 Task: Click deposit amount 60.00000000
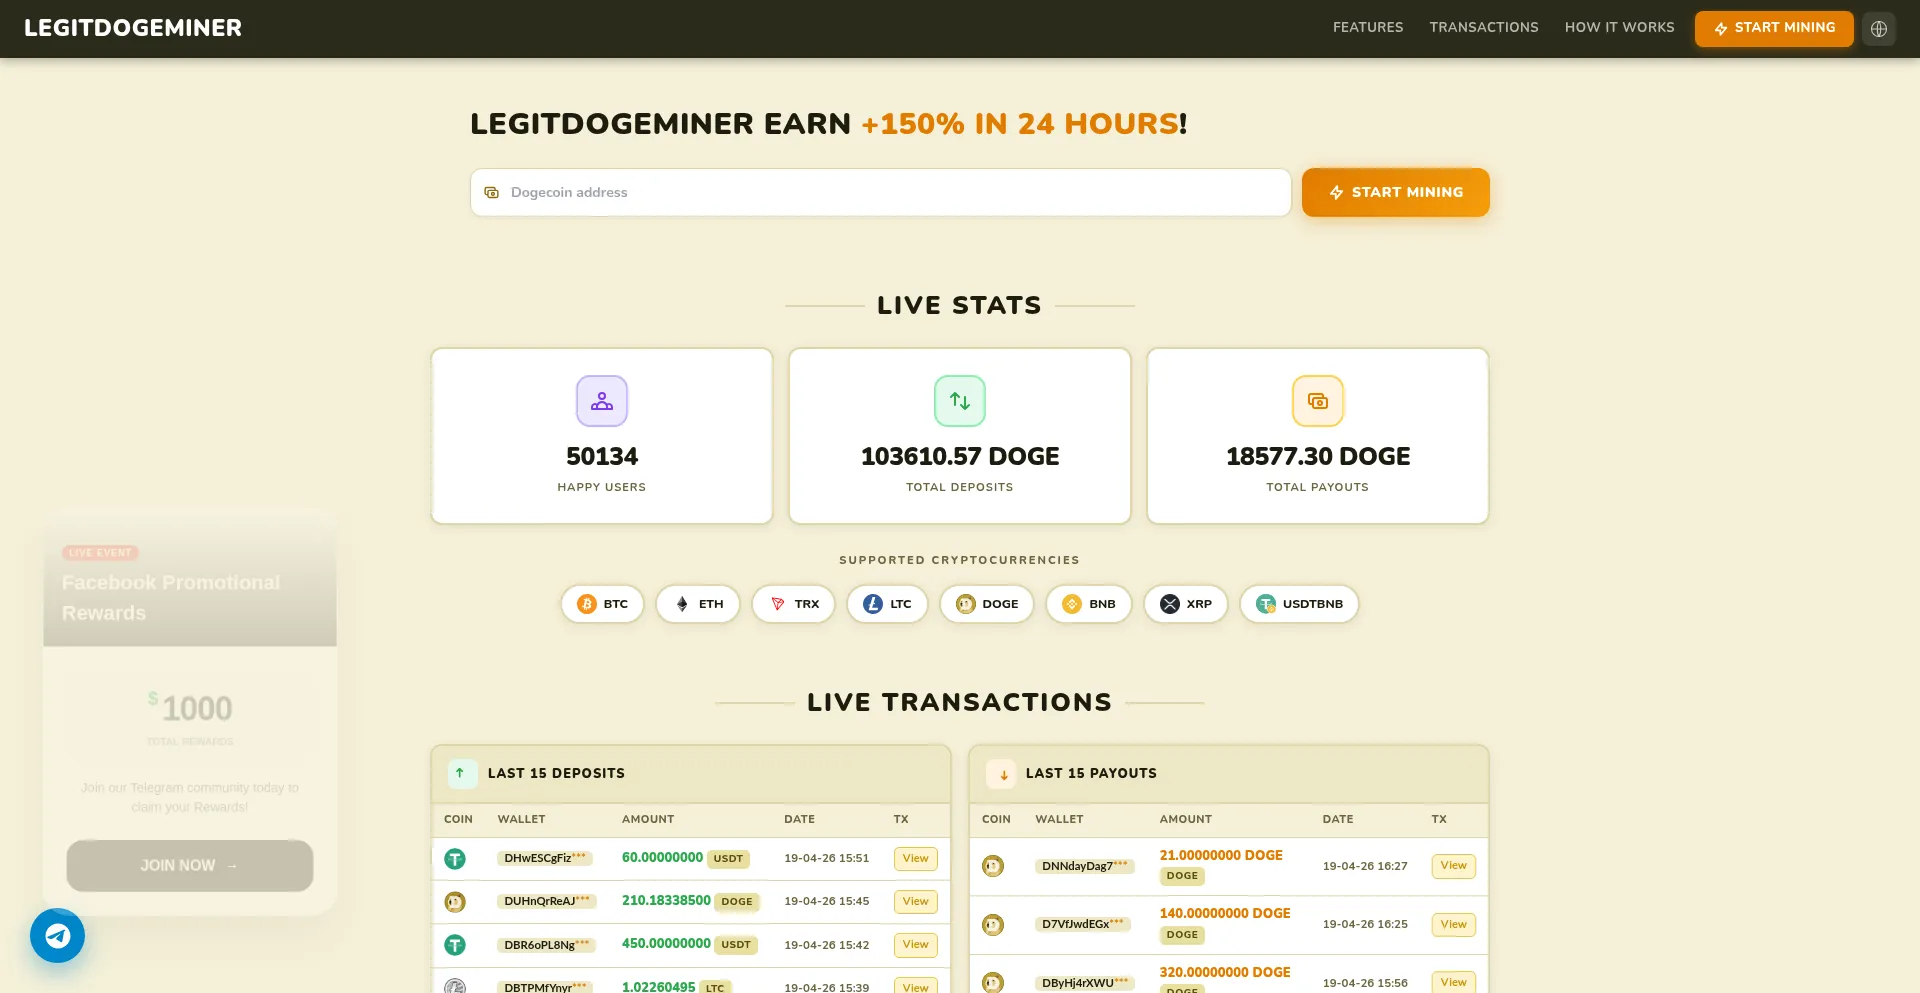pyautogui.click(x=662, y=858)
